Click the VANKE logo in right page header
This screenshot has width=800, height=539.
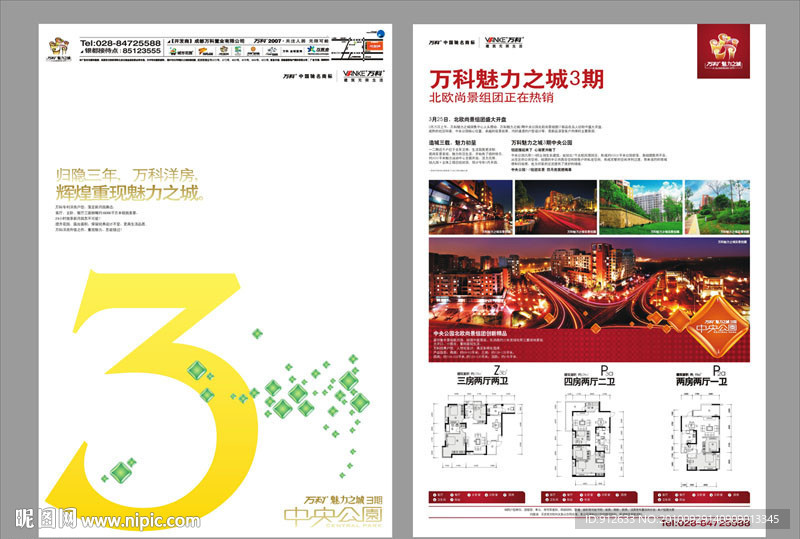(x=504, y=42)
